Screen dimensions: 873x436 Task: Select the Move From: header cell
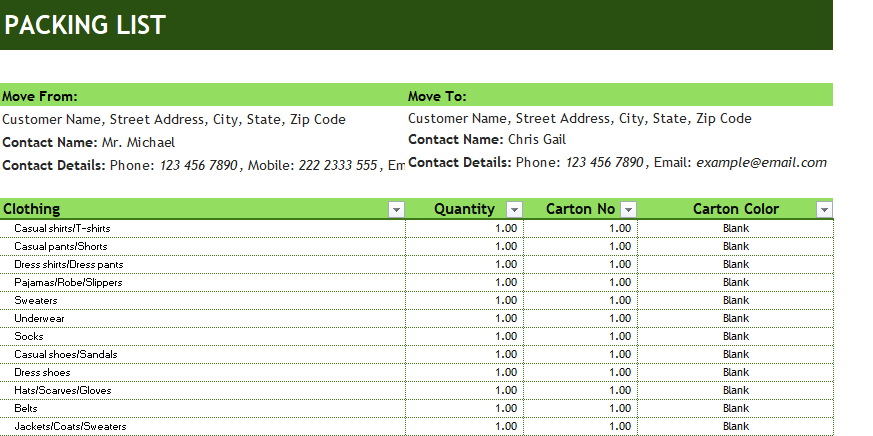203,96
